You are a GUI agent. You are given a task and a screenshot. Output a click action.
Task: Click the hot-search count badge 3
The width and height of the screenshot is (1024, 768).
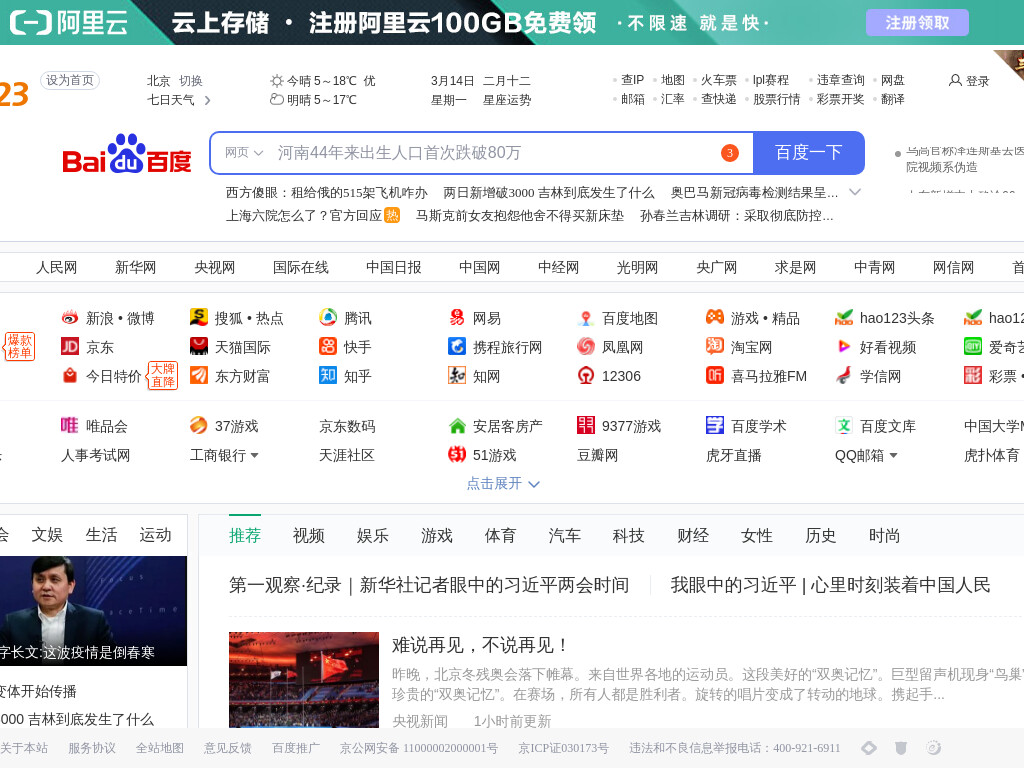pos(729,153)
